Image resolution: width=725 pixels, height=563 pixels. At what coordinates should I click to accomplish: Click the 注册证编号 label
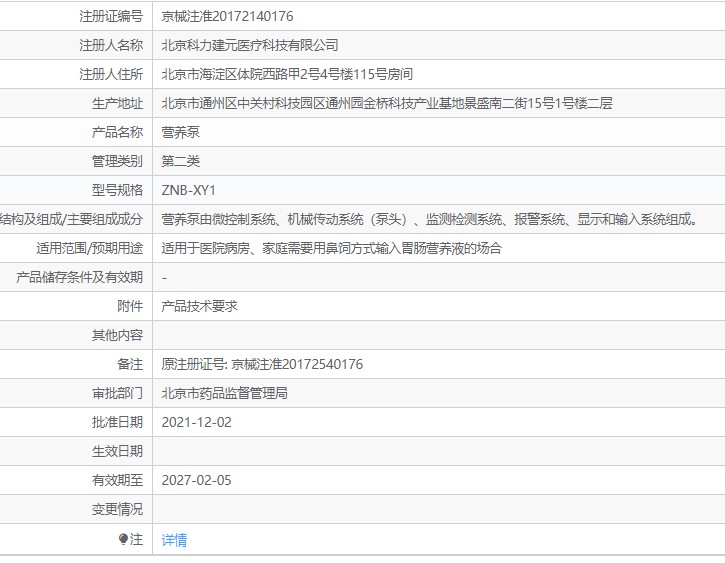(111, 16)
